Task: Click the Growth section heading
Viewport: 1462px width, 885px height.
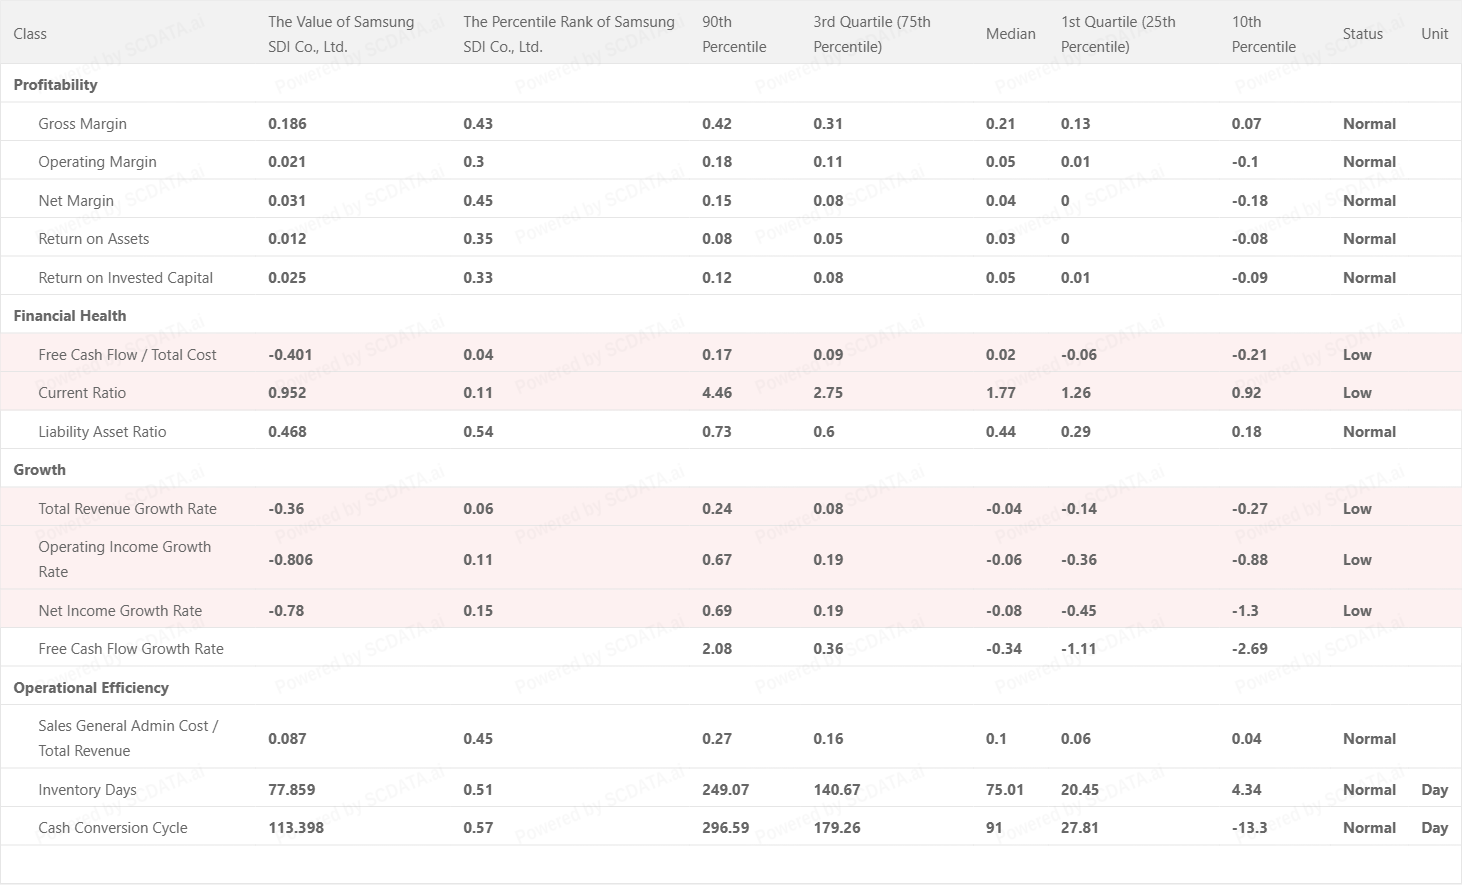Action: coord(40,470)
